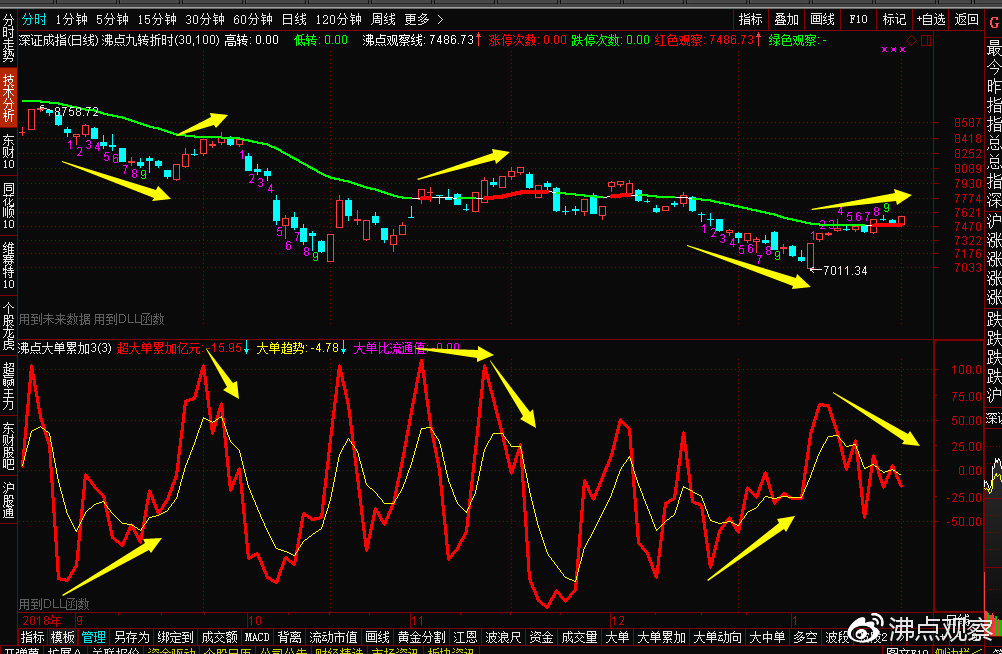Open the 同花顺10 sidebar panel
This screenshot has height=654, width=1002.
click(9, 207)
